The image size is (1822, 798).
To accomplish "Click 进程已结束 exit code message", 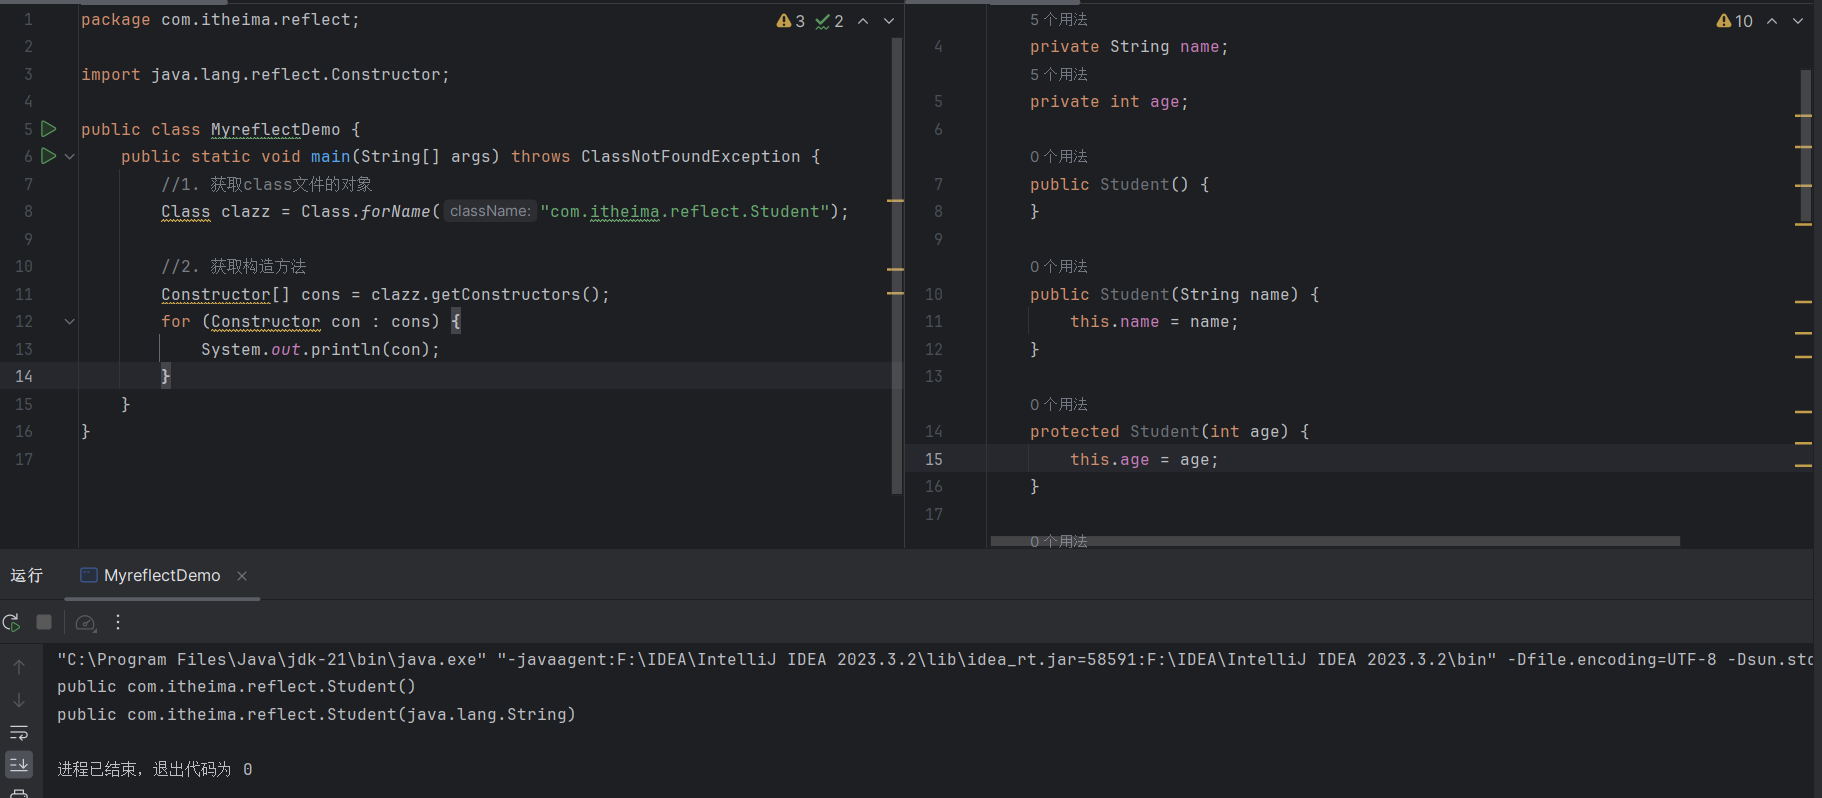I will [155, 769].
